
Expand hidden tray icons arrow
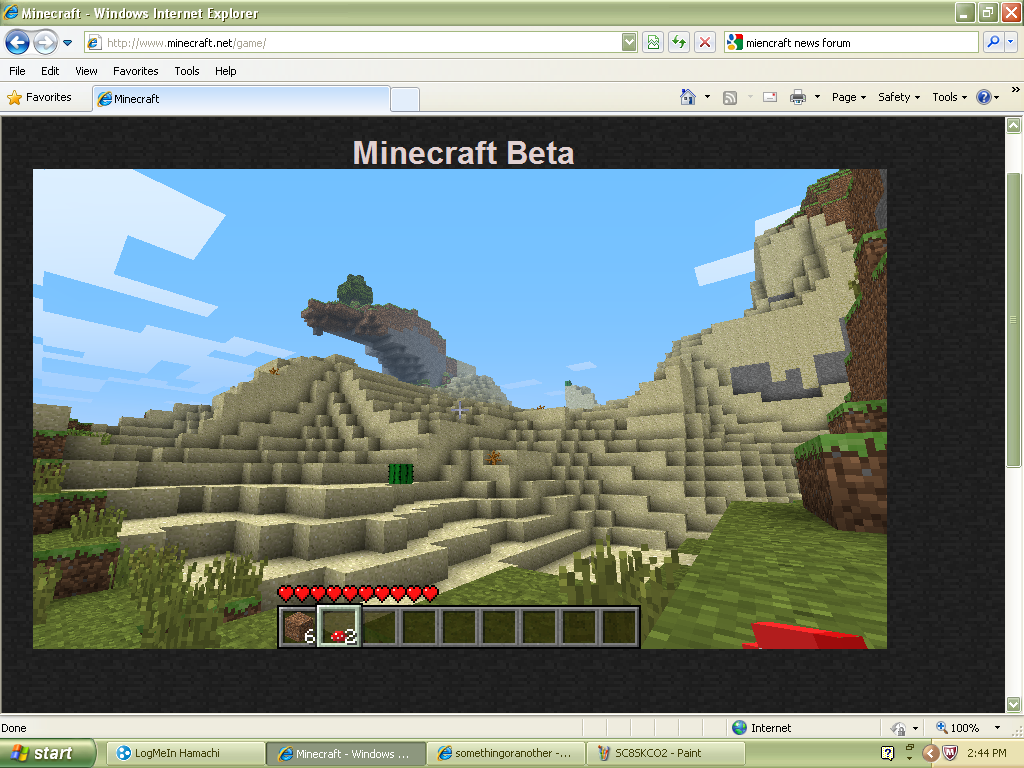[931, 753]
